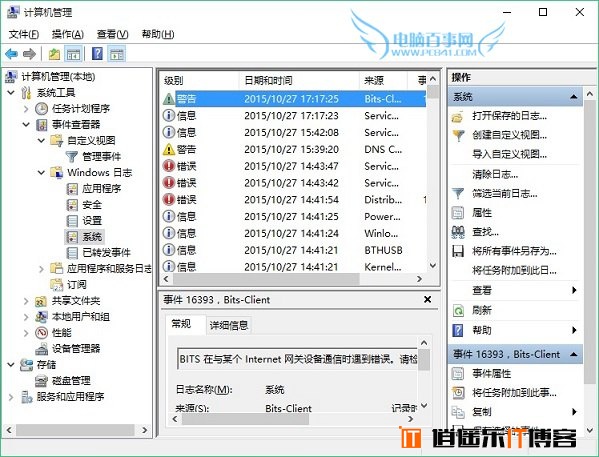Screen dimensions: 599x457
Task: Click the back arrow toolbar icon
Action: [x=11, y=54]
